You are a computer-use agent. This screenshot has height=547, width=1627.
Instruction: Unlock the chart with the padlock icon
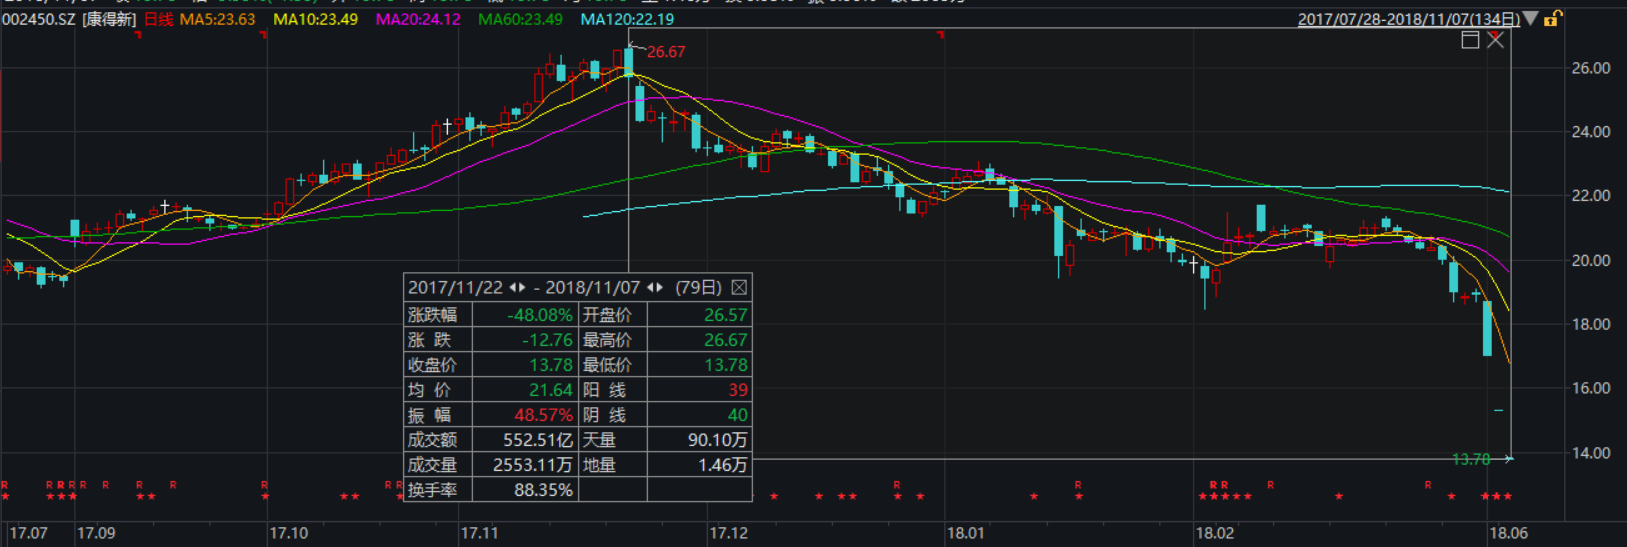(x=1552, y=18)
